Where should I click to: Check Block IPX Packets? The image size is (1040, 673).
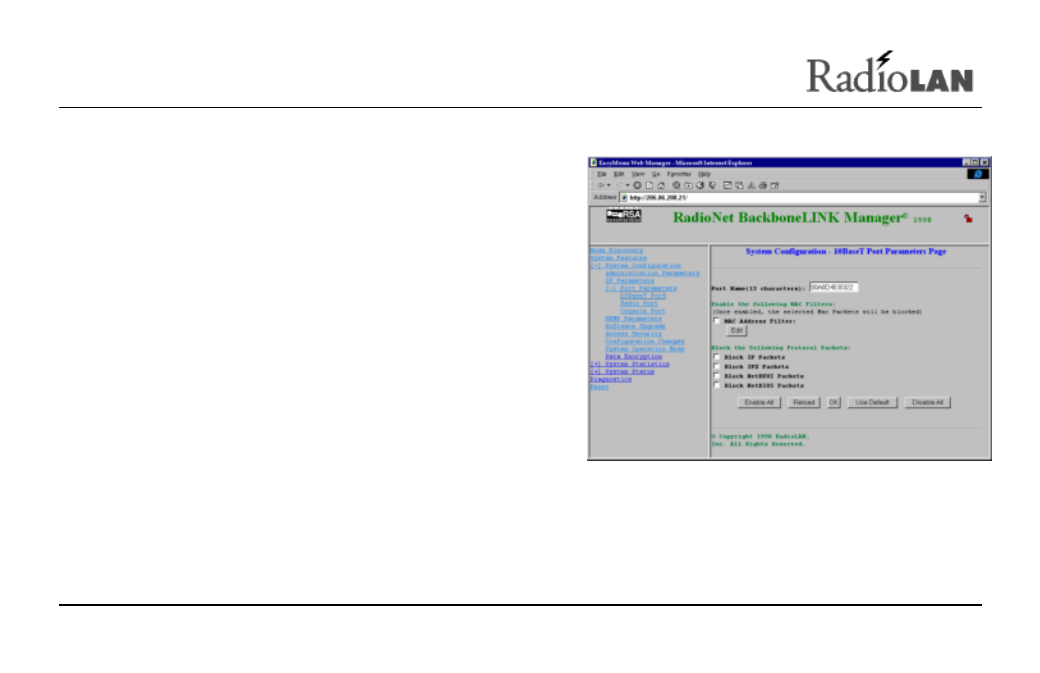[716, 366]
